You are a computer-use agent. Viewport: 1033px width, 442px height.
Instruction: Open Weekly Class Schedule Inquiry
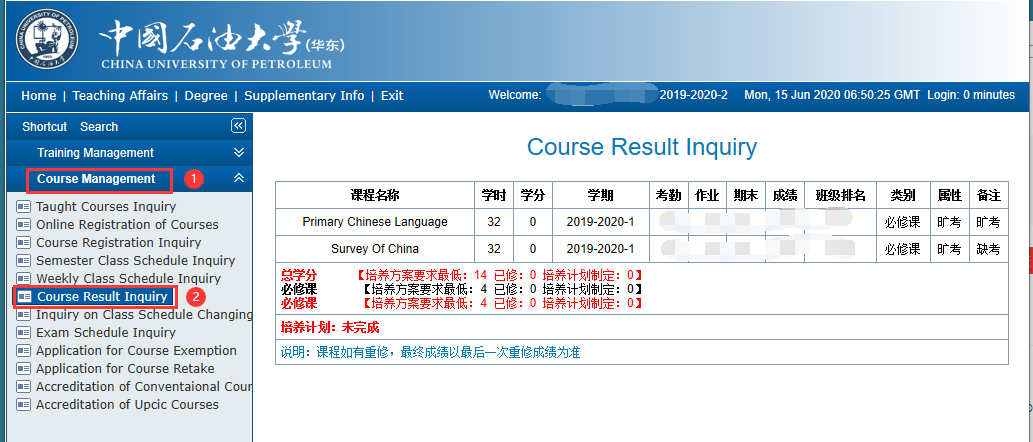coord(128,279)
